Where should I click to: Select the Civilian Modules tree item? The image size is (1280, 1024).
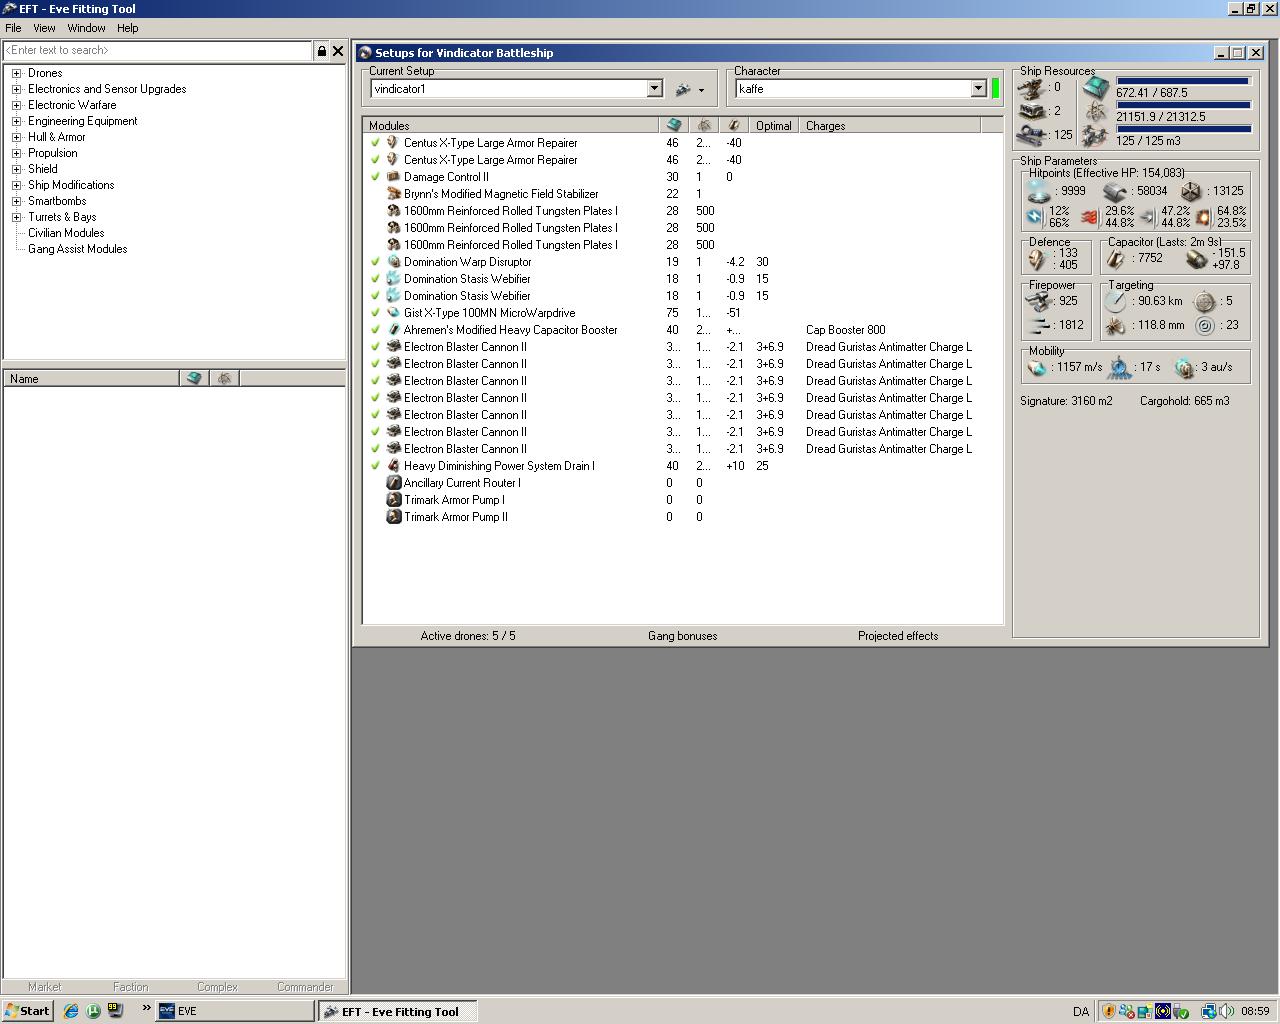tap(66, 233)
